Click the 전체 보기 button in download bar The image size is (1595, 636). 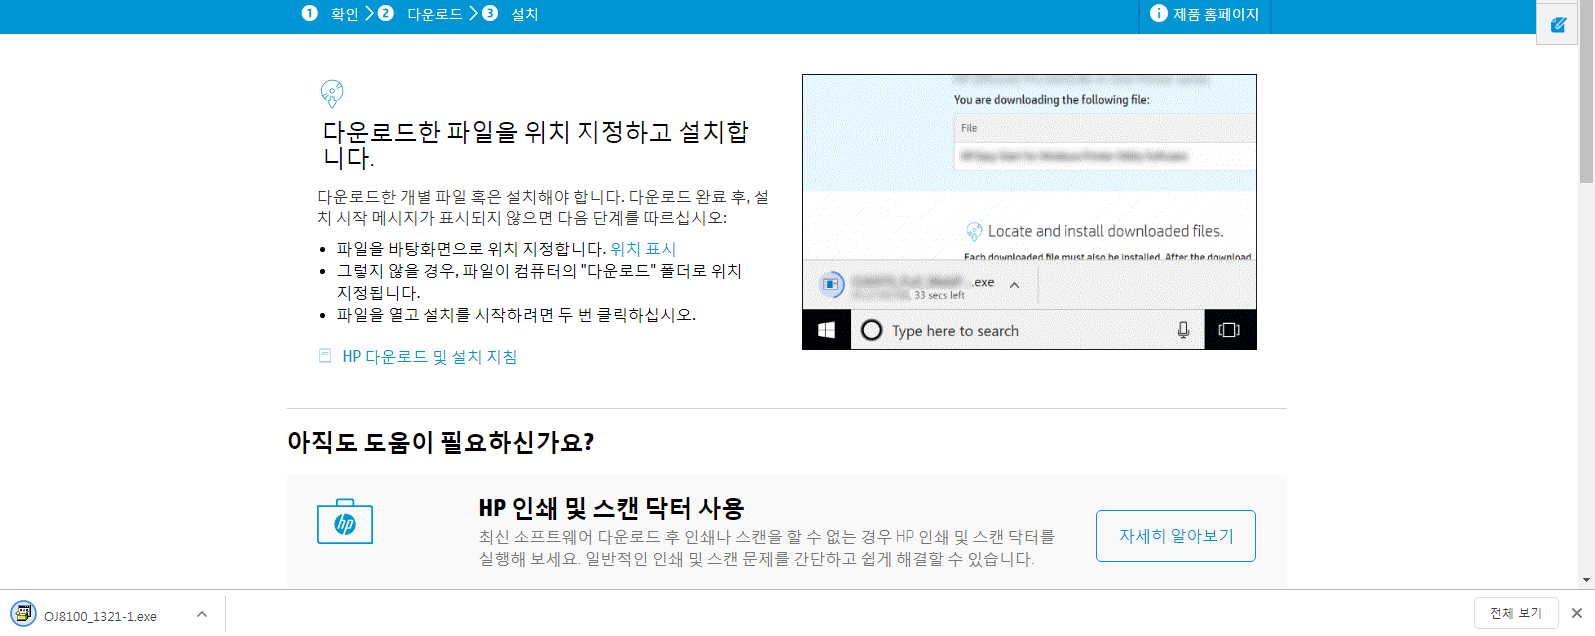pyautogui.click(x=1516, y=613)
